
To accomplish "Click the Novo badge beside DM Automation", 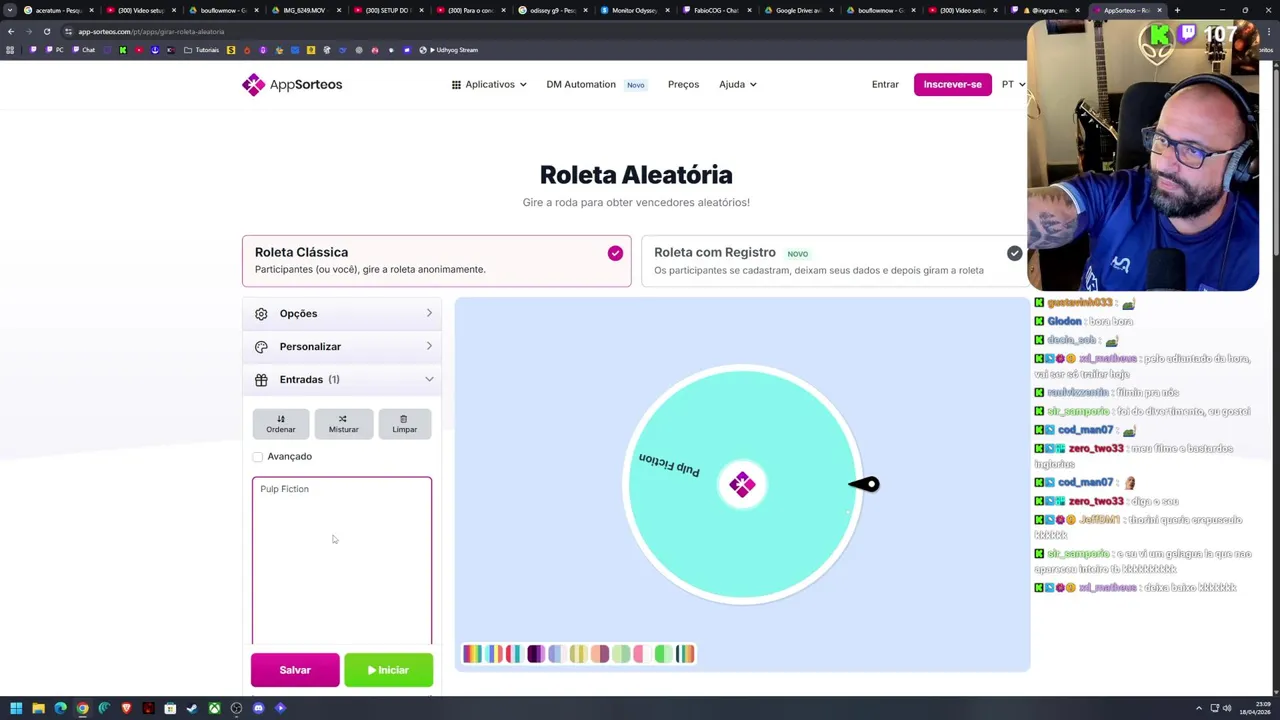I will [635, 85].
